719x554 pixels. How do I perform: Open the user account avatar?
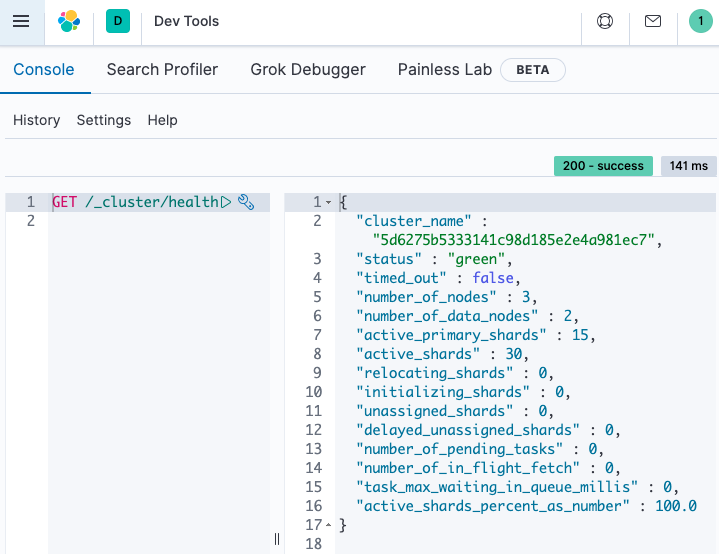pos(701,21)
